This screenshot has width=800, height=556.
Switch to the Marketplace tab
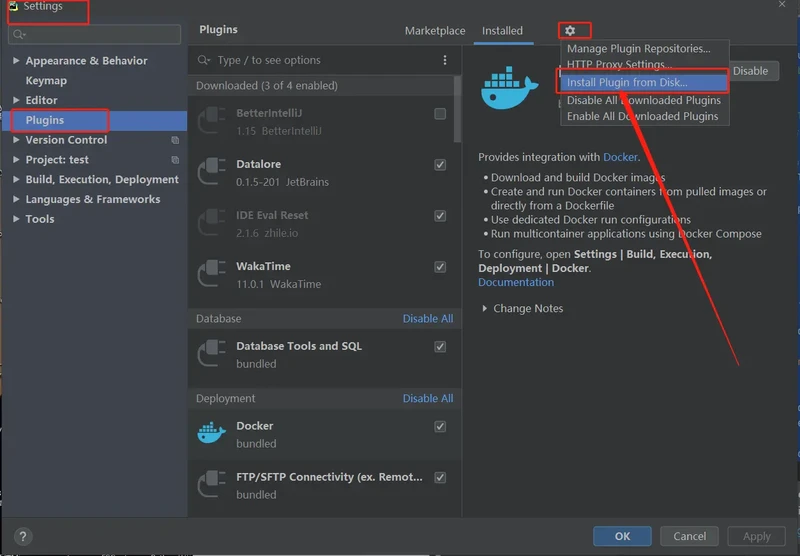click(x=435, y=31)
